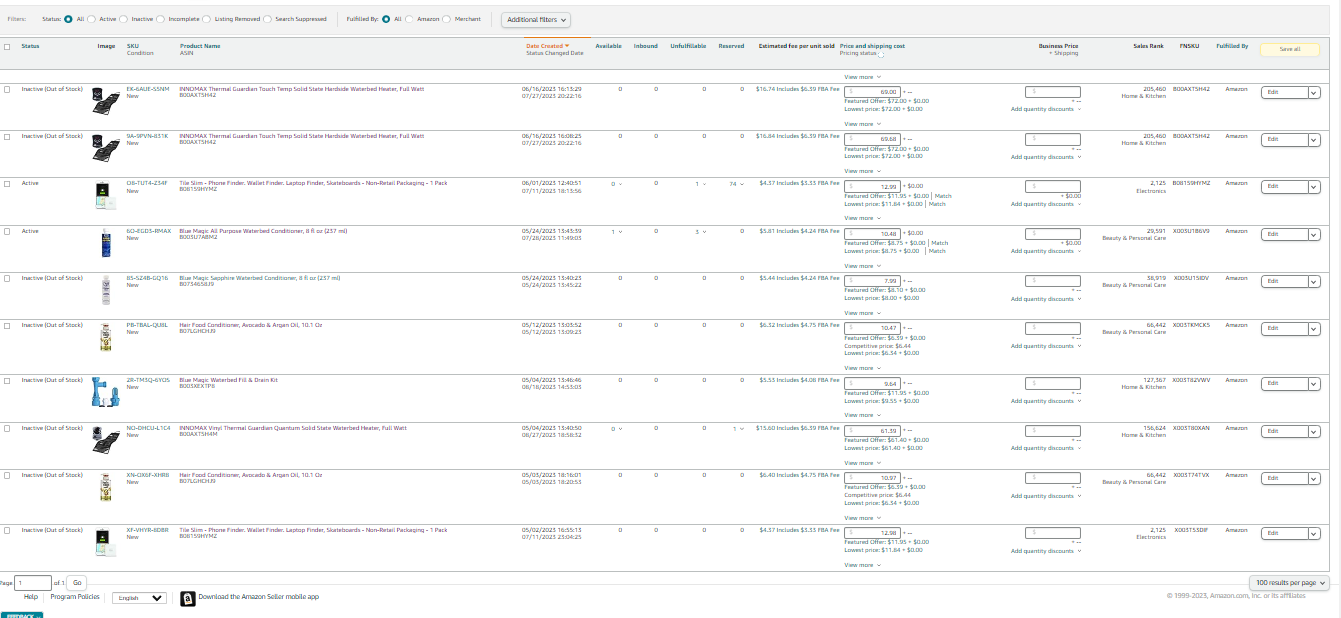1341x618 pixels.
Task: Click Edit button for 6O-EGD5-RMAX
Action: tap(1283, 234)
